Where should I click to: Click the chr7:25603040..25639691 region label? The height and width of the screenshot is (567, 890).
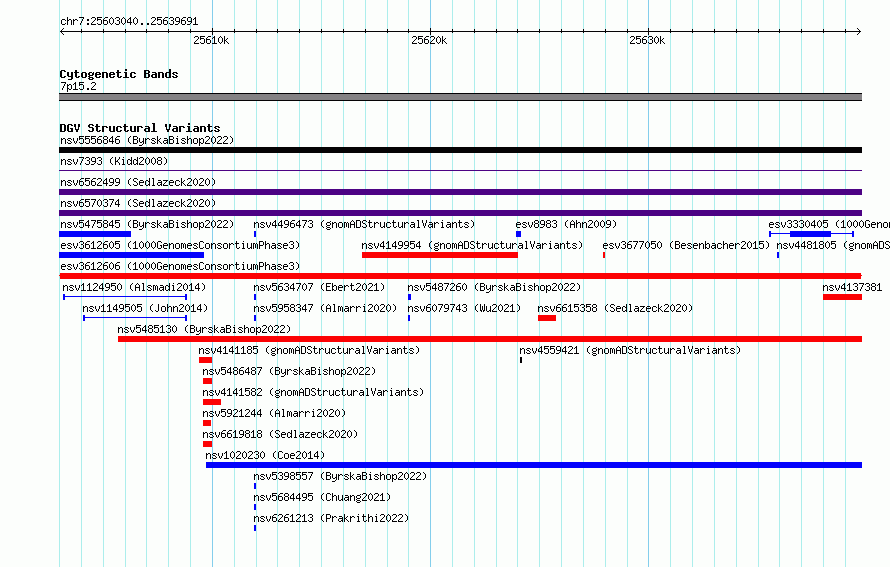(x=129, y=22)
